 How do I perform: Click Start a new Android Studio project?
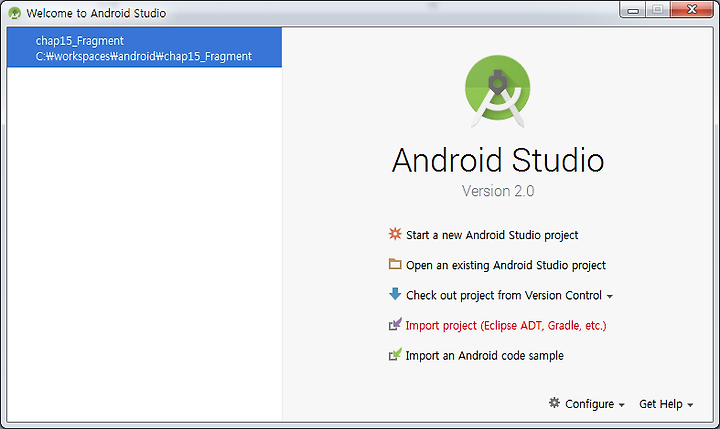tap(492, 235)
